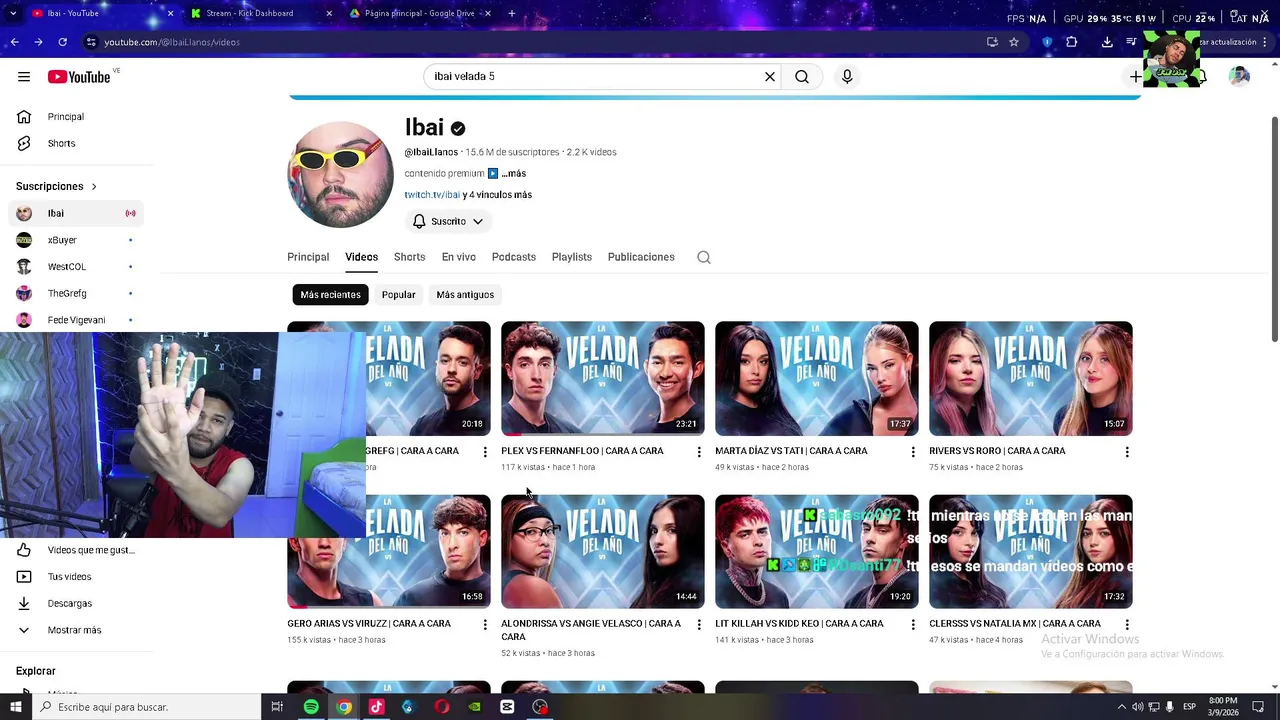The height and width of the screenshot is (720, 1280).
Task: Open twitch.tv/ibai link
Action: (x=432, y=195)
